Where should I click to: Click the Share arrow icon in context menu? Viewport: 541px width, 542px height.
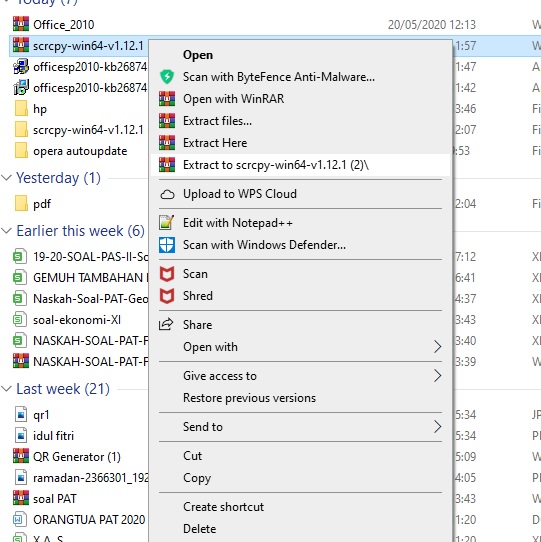(166, 324)
